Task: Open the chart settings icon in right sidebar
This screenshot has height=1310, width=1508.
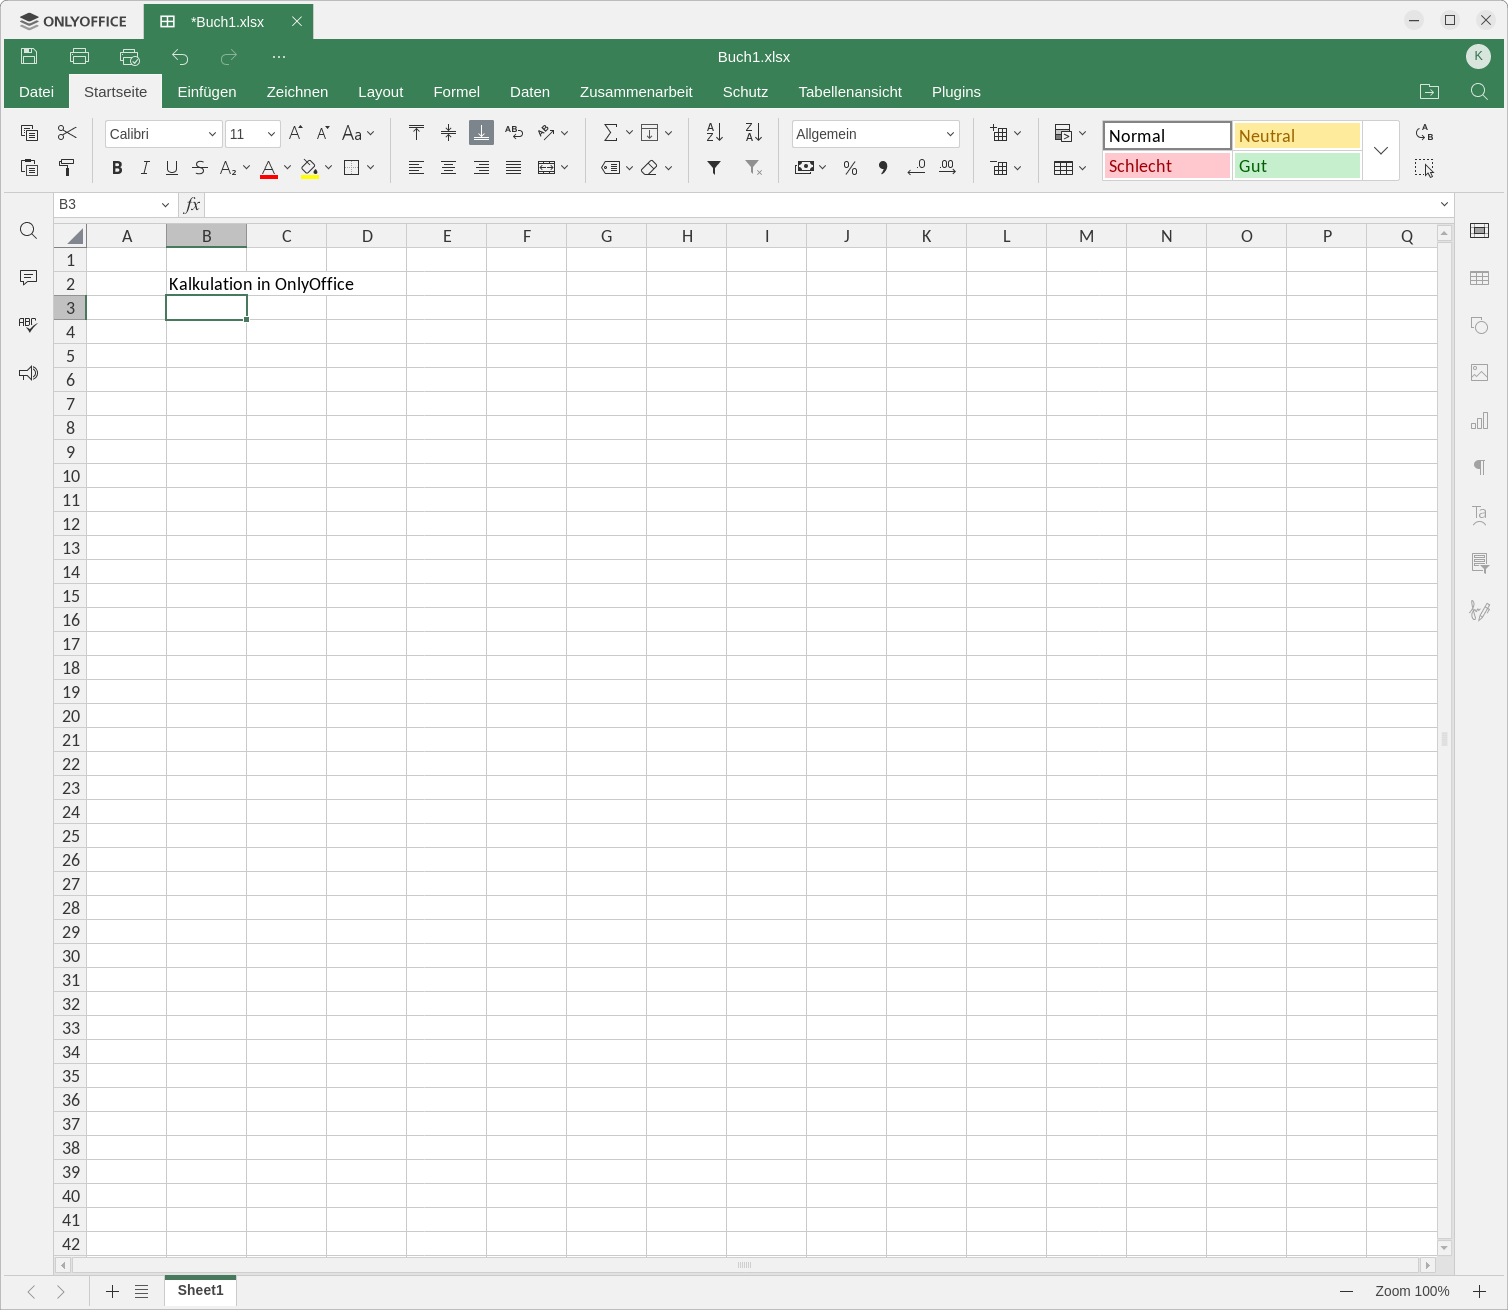Action: pyautogui.click(x=1479, y=421)
